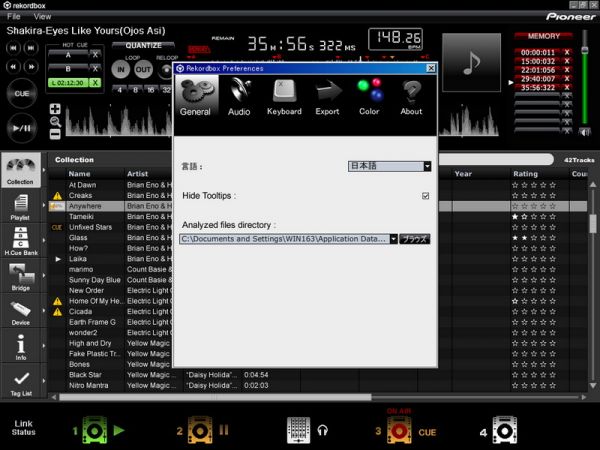
Task: Delete the green loop hot cue 02:12:30
Action: pyautogui.click(x=95, y=83)
